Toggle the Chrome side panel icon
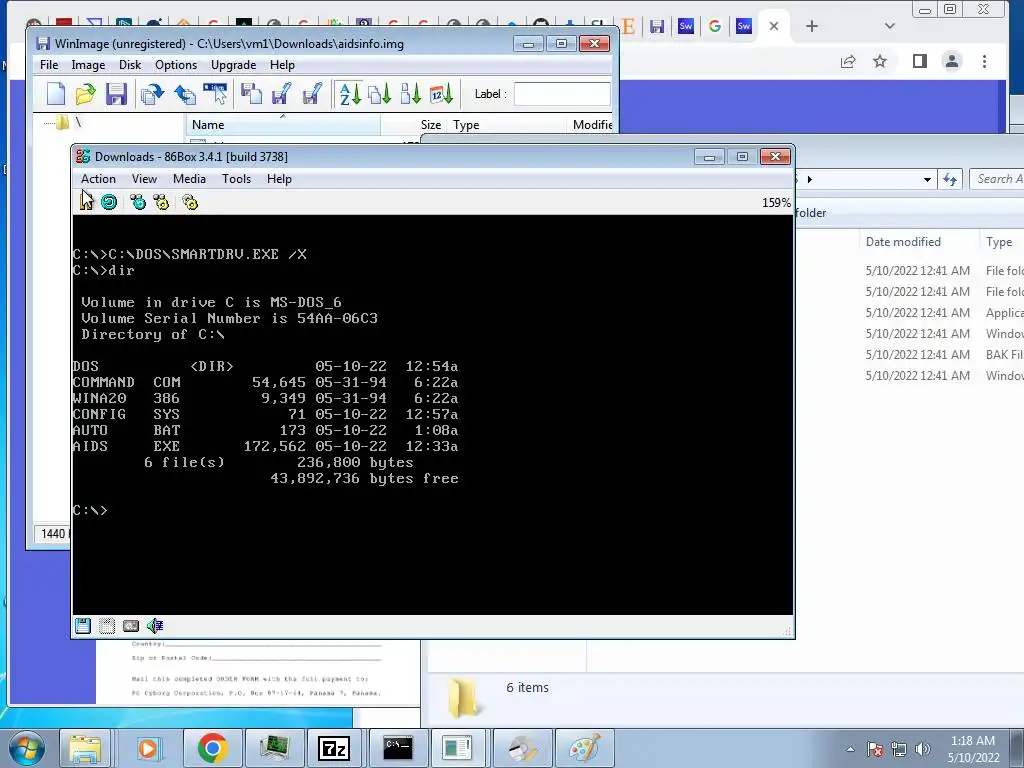This screenshot has width=1024, height=768. 920,61
